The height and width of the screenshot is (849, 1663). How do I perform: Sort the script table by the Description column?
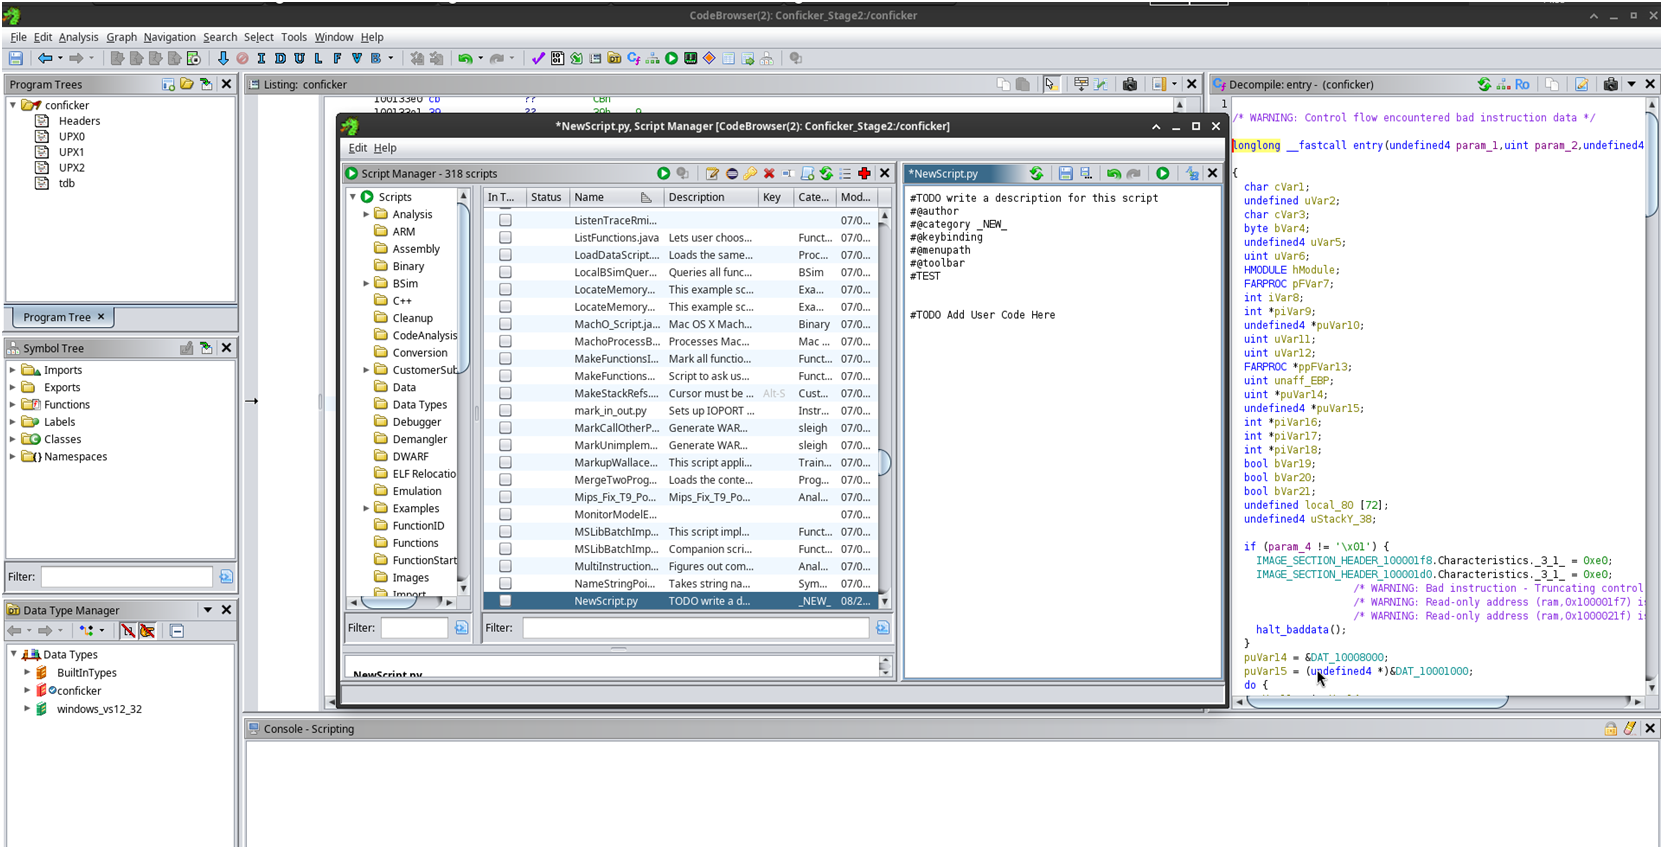(712, 197)
